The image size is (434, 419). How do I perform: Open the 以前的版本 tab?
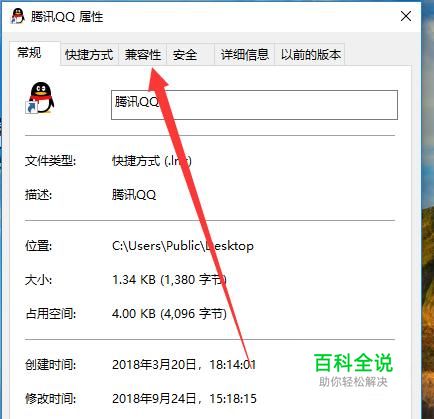[310, 55]
